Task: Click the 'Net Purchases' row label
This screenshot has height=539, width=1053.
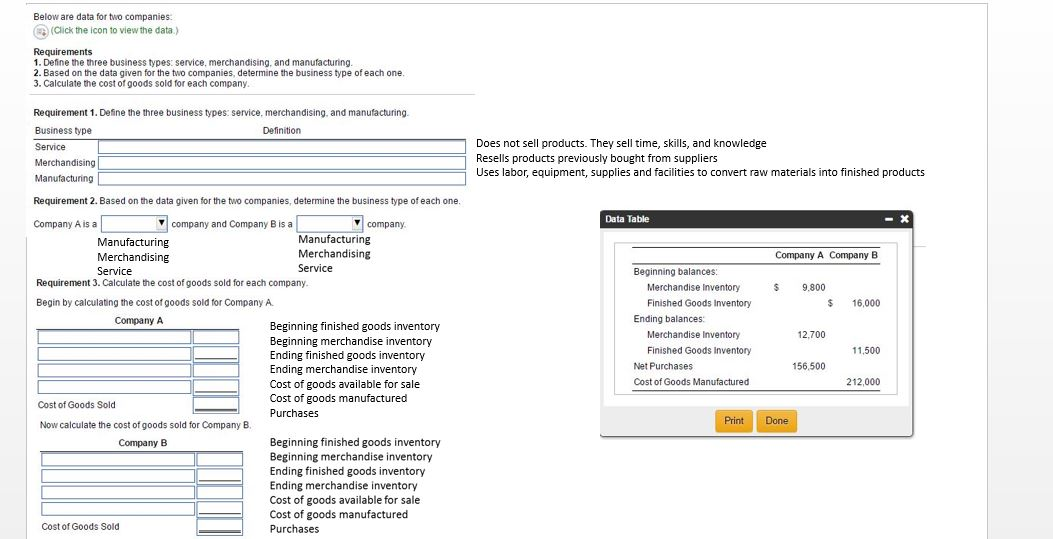Action: (x=663, y=366)
